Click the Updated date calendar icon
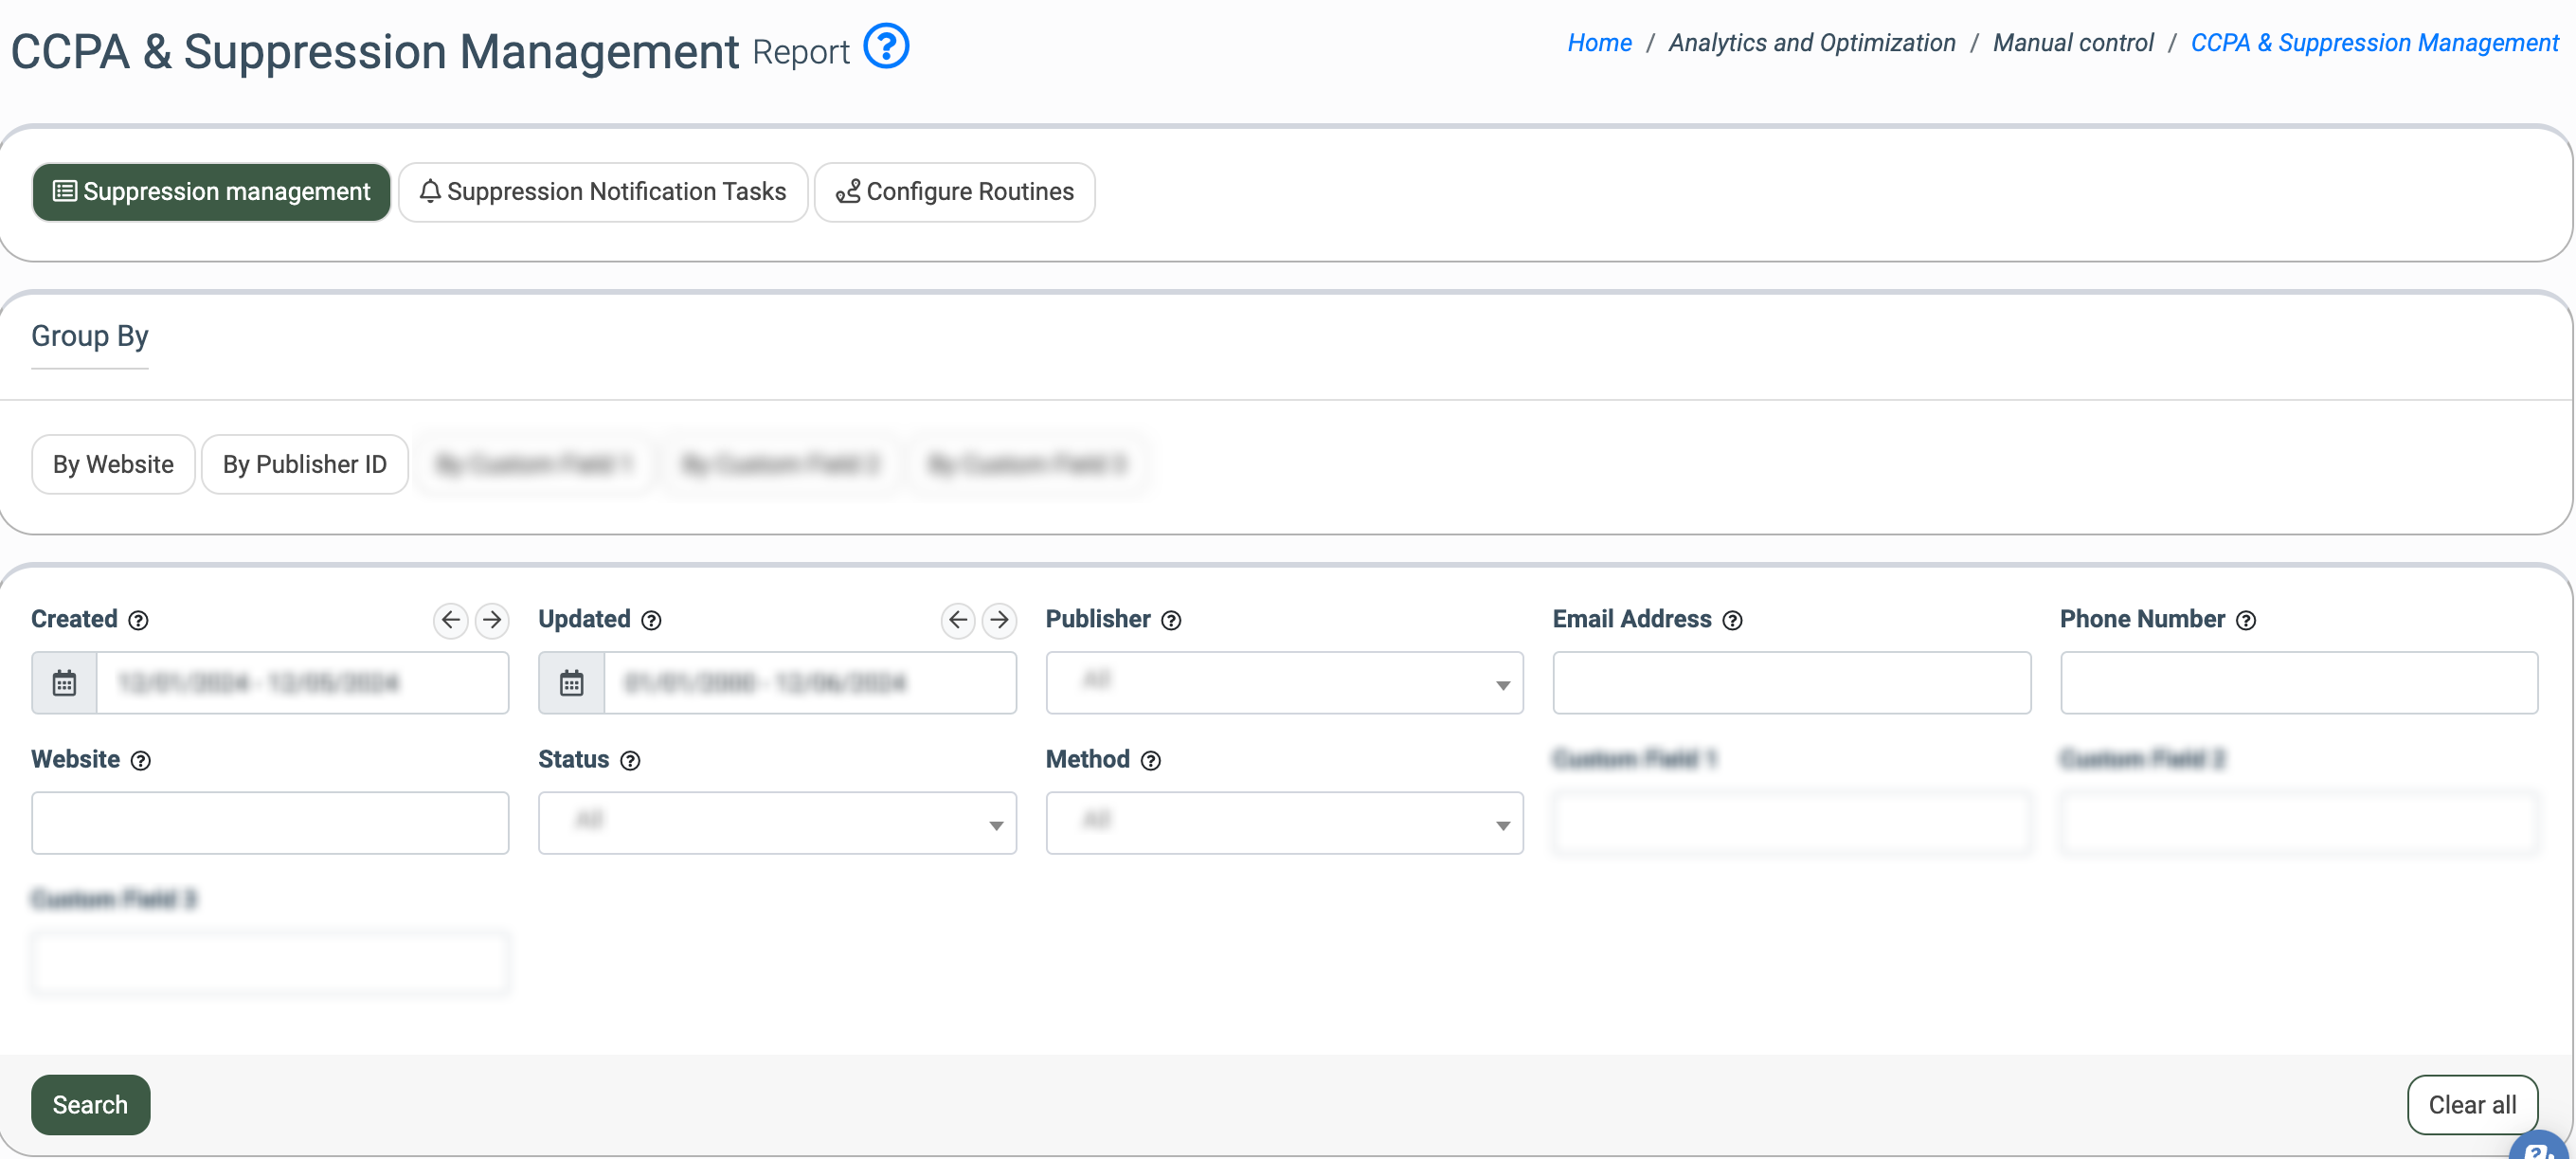 point(571,683)
